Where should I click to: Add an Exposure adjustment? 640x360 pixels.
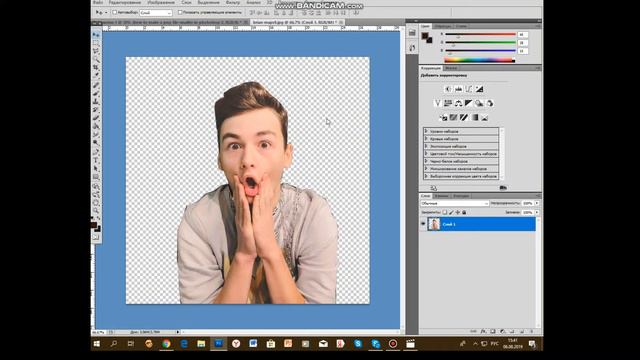479,89
